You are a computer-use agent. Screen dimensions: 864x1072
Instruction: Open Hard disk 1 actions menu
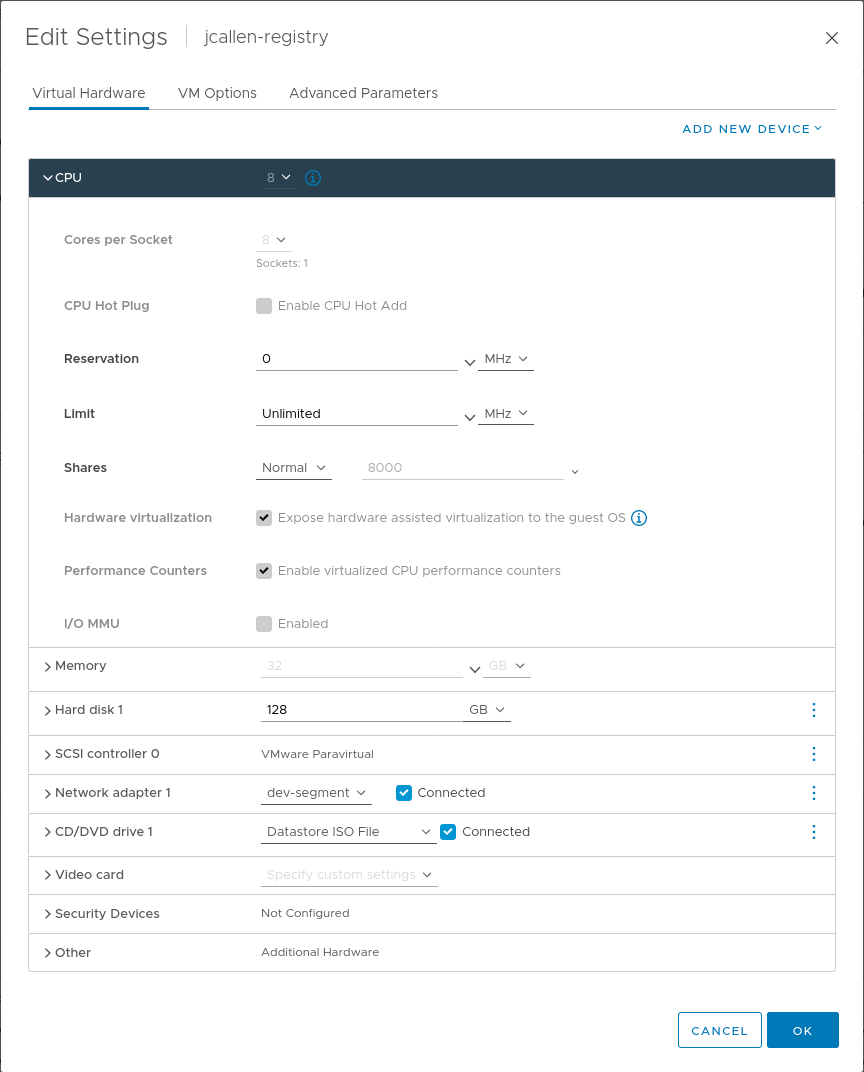(x=813, y=710)
